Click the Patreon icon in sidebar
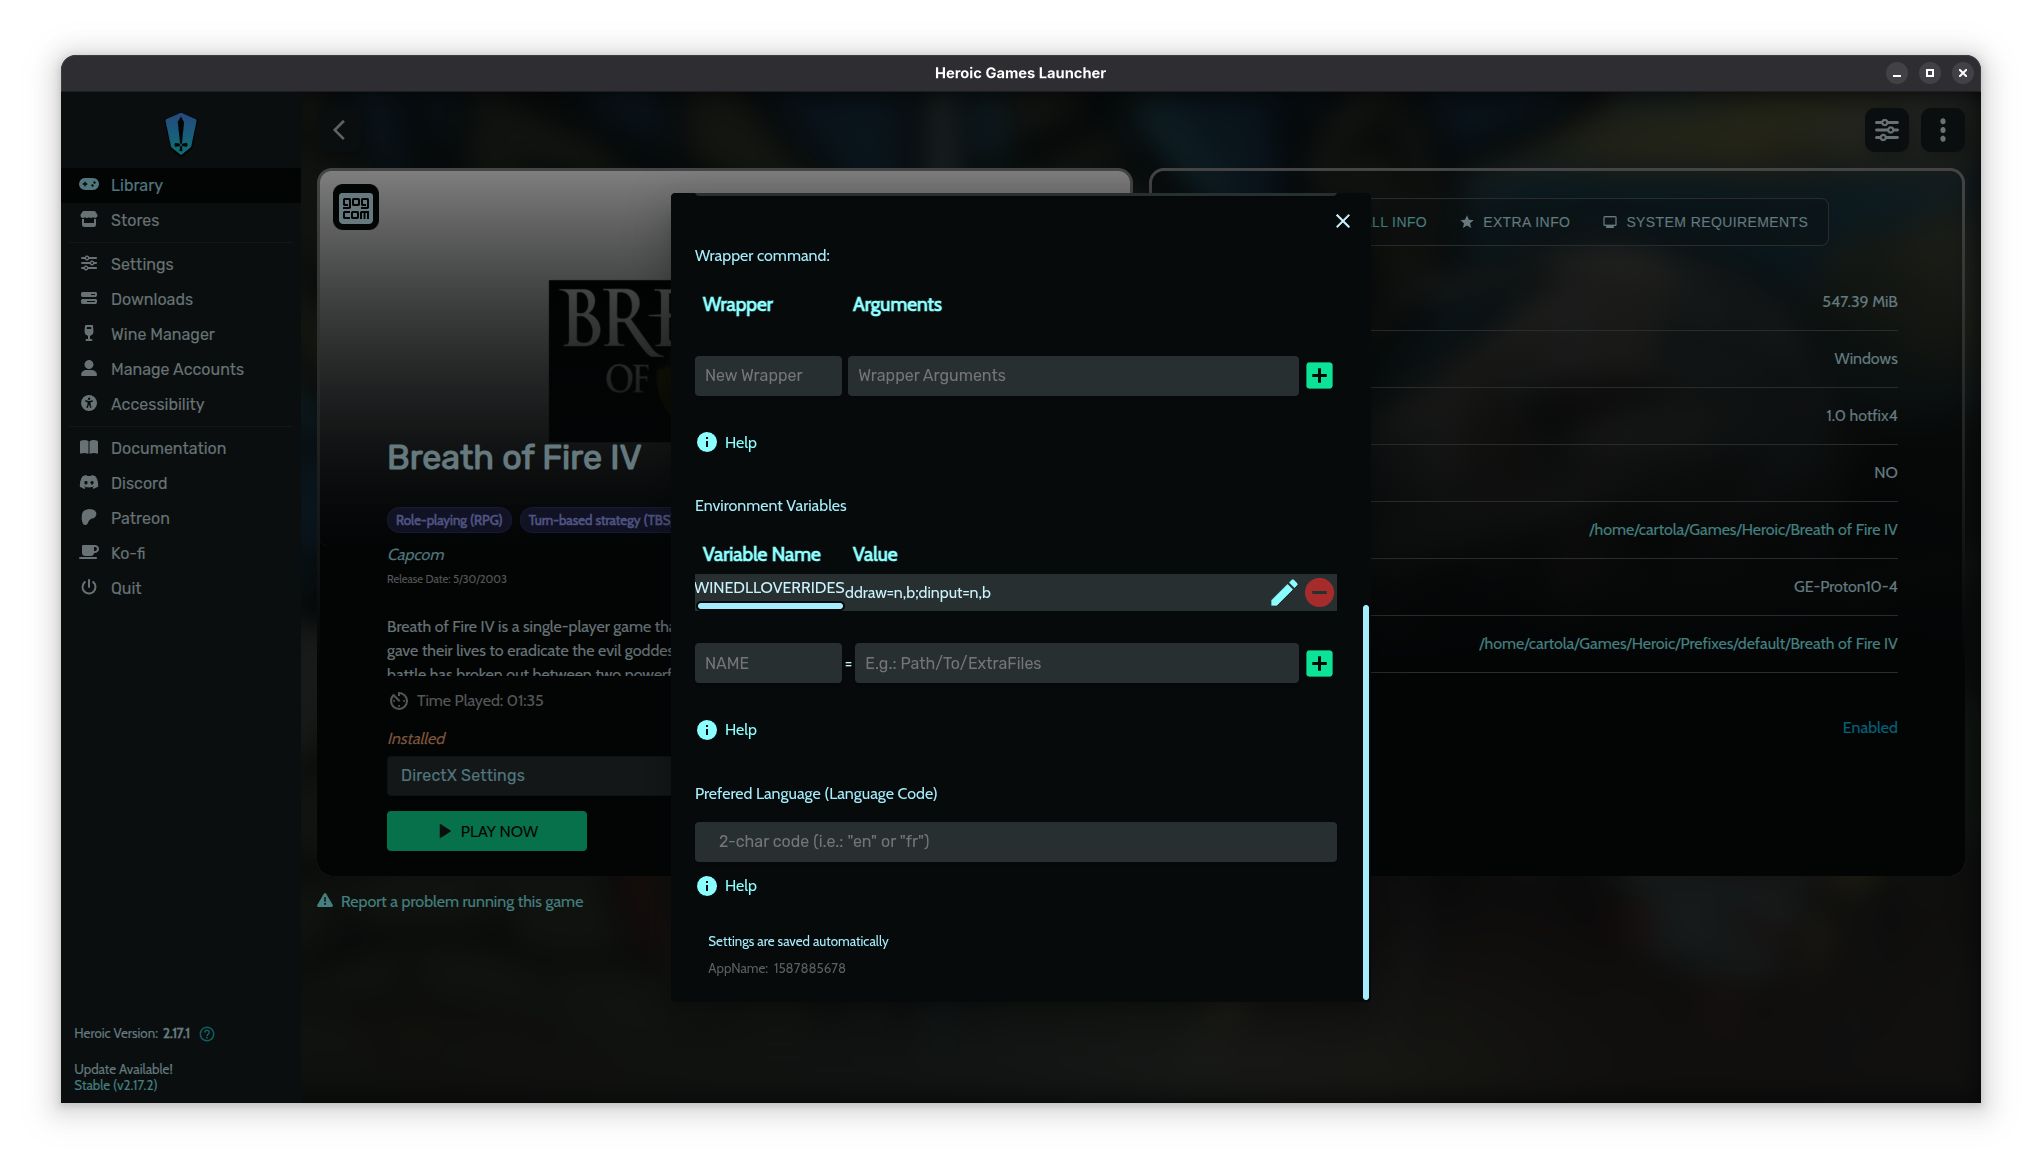The image size is (2042, 1170). [89, 517]
